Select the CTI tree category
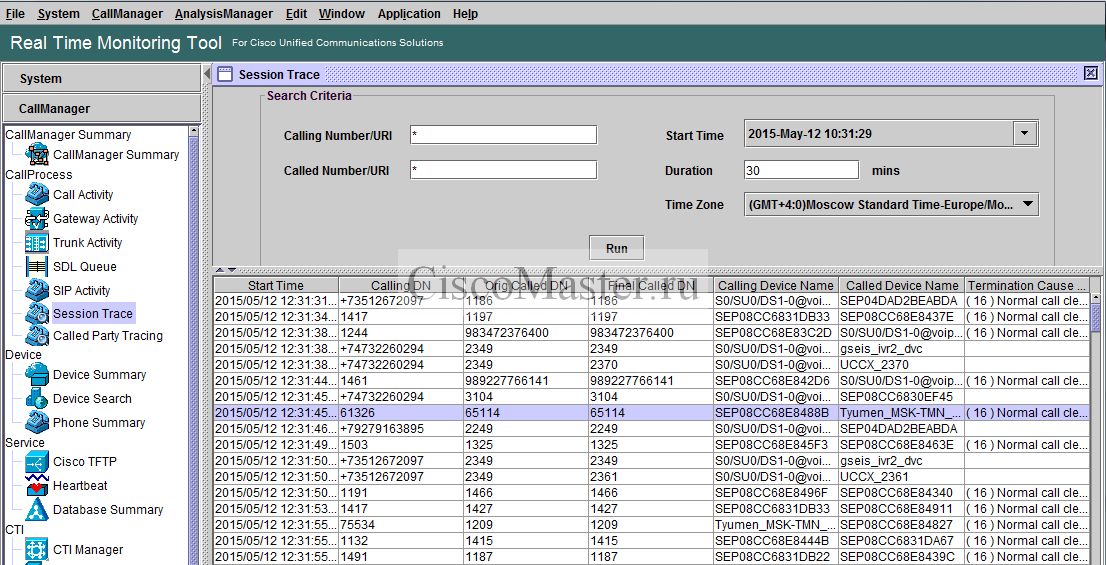The image size is (1106, 565). [14, 529]
